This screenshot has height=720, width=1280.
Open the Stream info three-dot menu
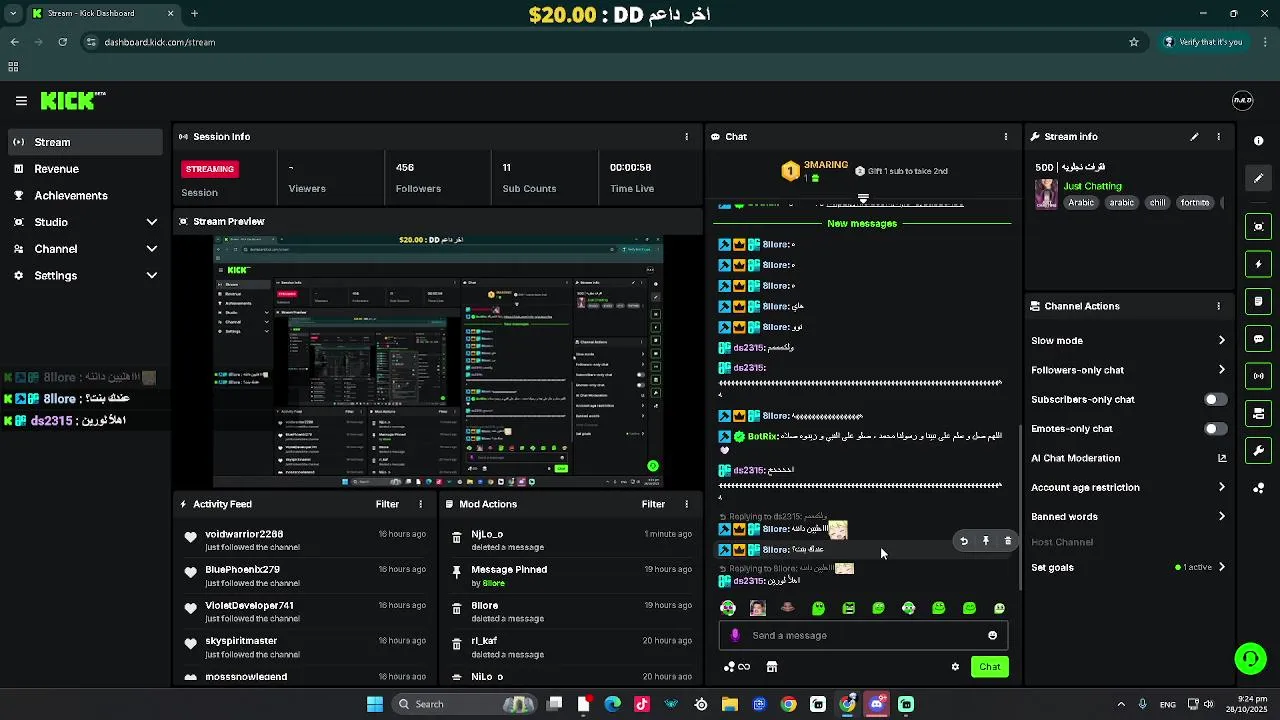[1218, 137]
